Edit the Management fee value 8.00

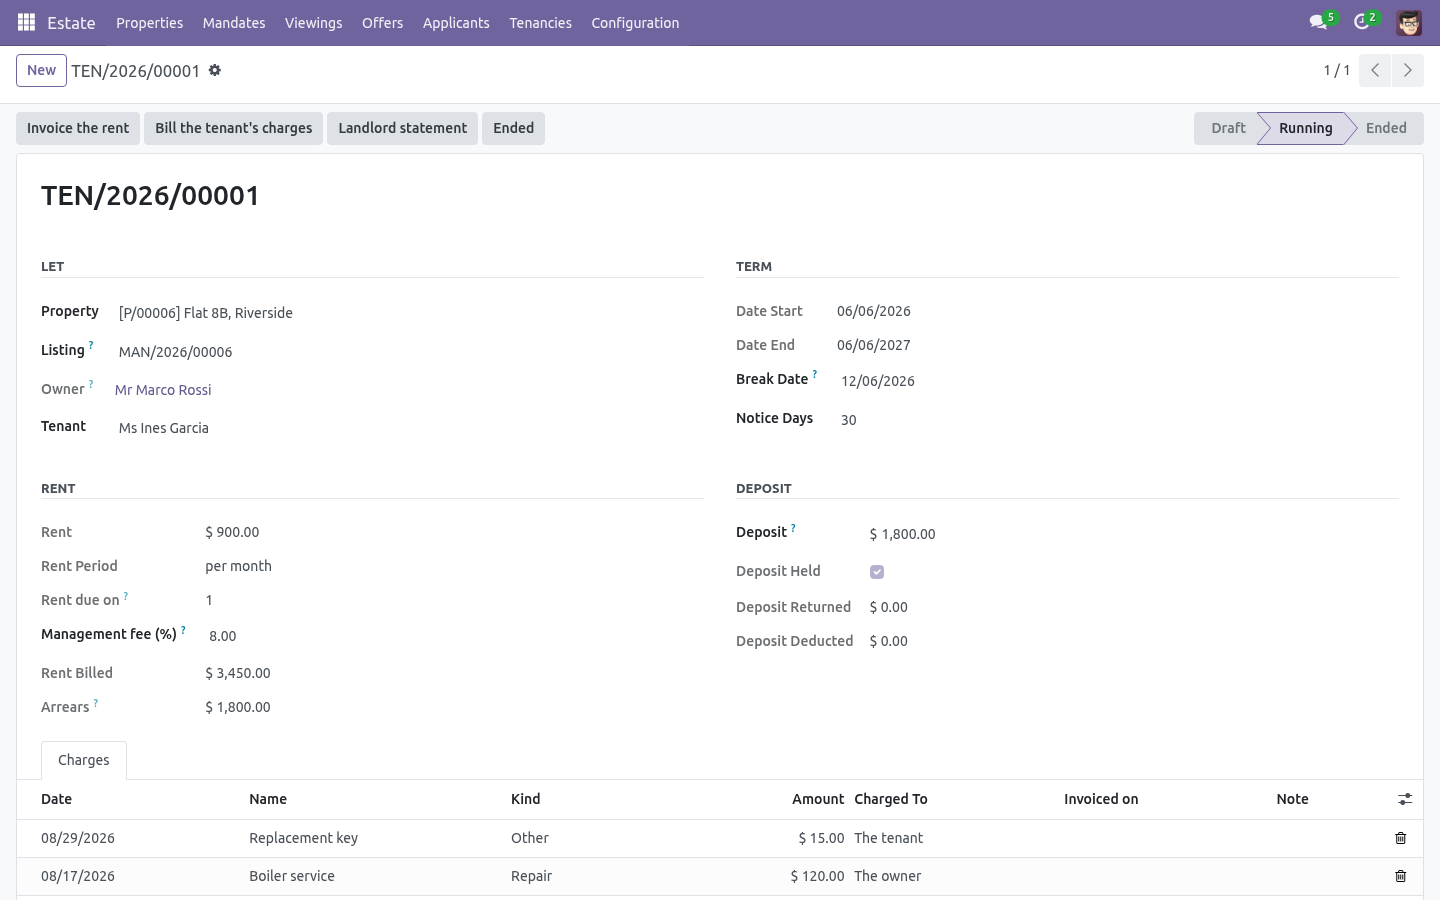point(454,636)
